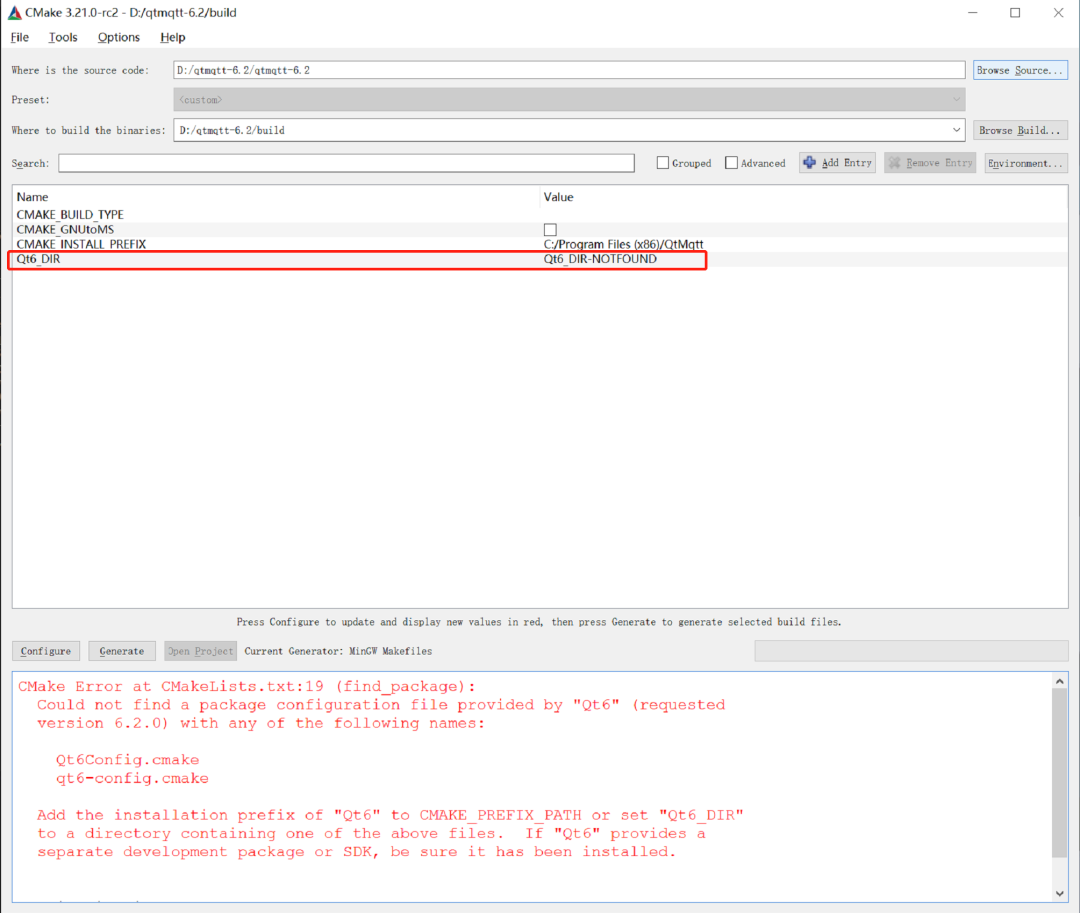Click the Value column header
This screenshot has height=913, width=1080.
coord(558,197)
